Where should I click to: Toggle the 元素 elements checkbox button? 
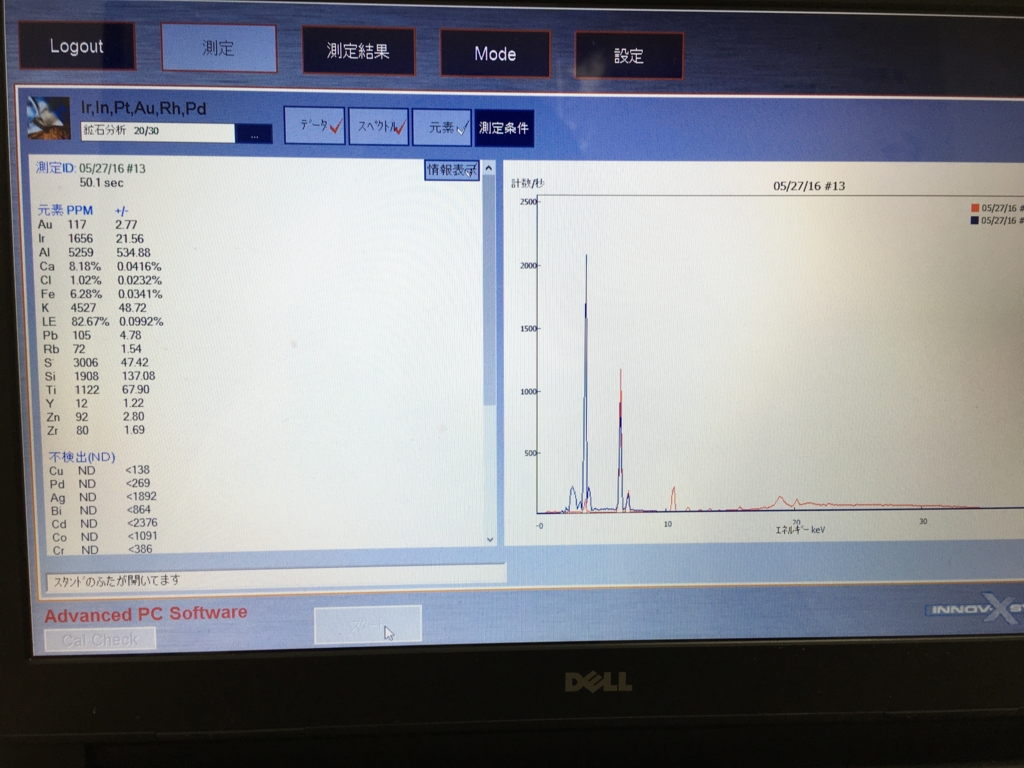tap(442, 127)
